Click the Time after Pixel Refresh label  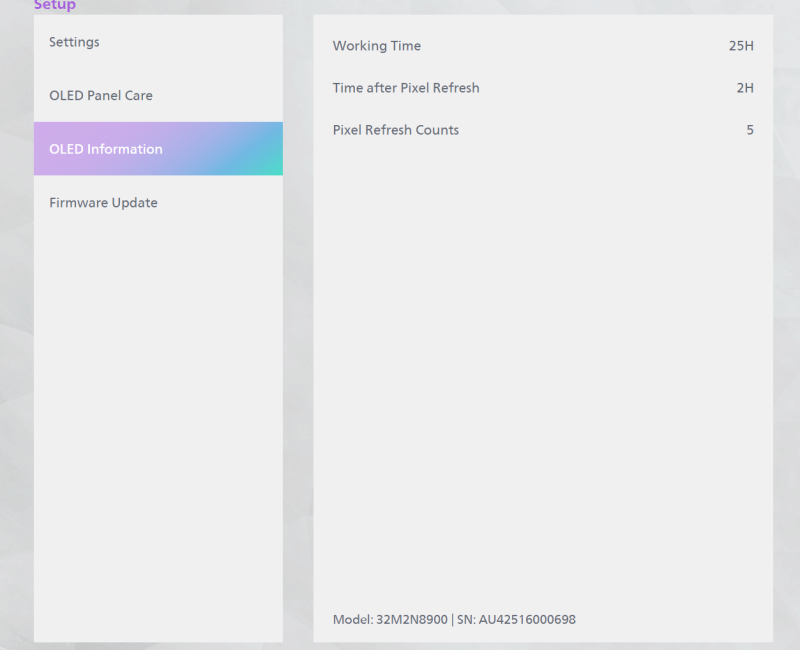coord(406,88)
